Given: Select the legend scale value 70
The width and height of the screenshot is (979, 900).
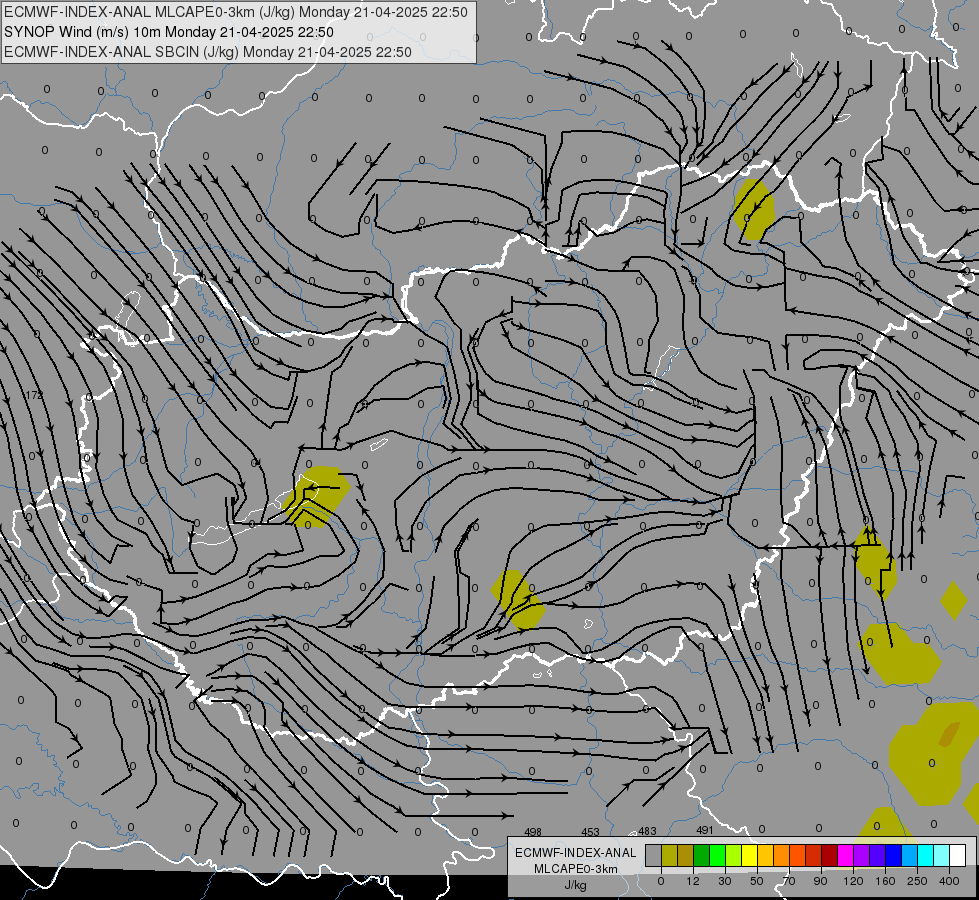Looking at the screenshot, I should (789, 881).
